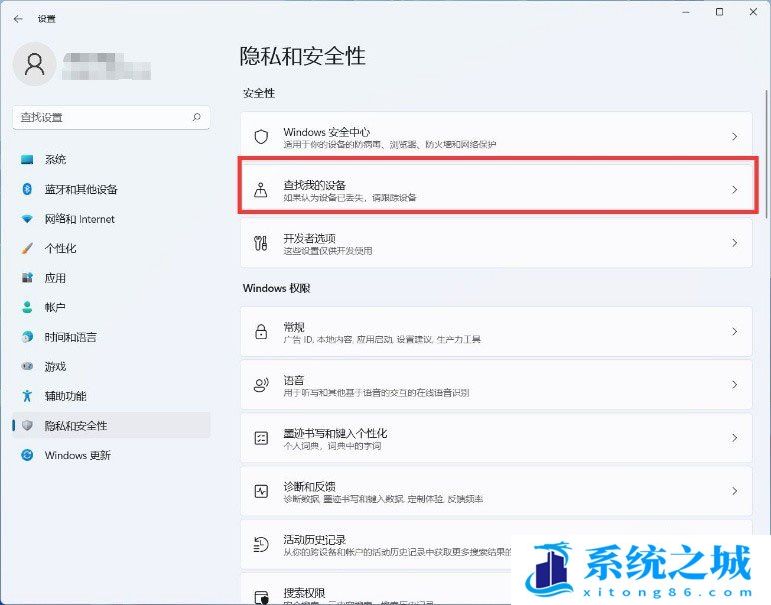Image resolution: width=771 pixels, height=605 pixels.
Task: Click the 常规 padlock icon
Action: click(261, 332)
